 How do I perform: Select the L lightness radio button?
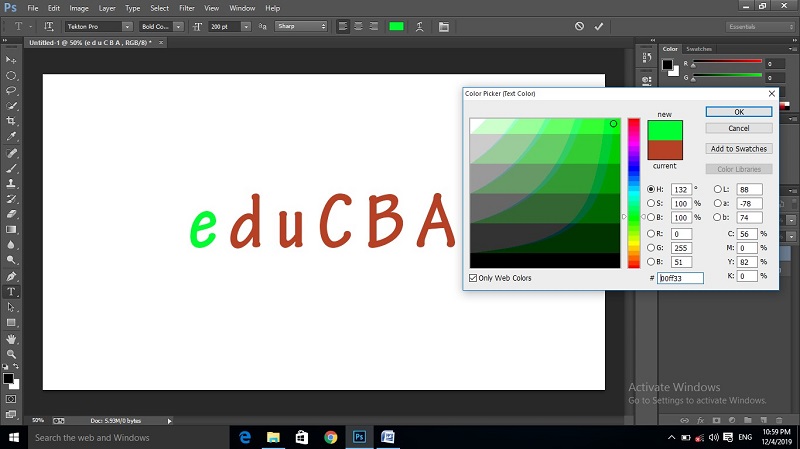[x=717, y=189]
